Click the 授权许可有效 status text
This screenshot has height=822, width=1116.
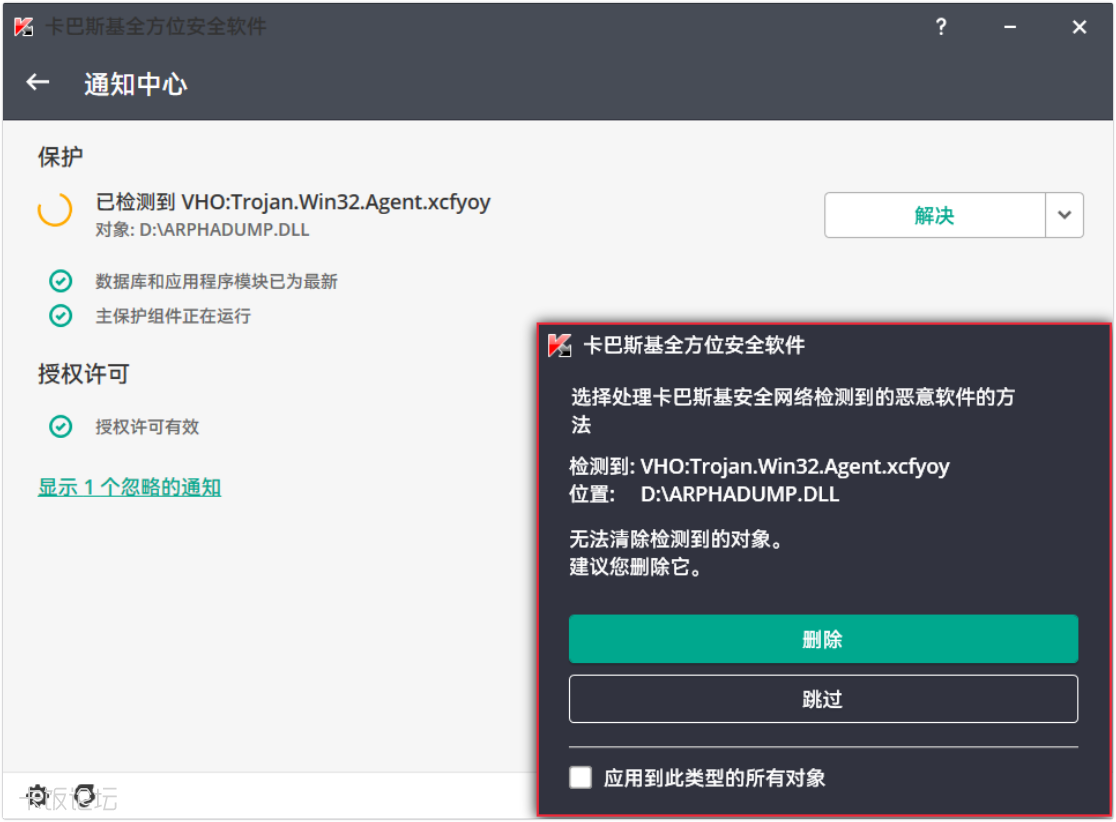point(147,426)
